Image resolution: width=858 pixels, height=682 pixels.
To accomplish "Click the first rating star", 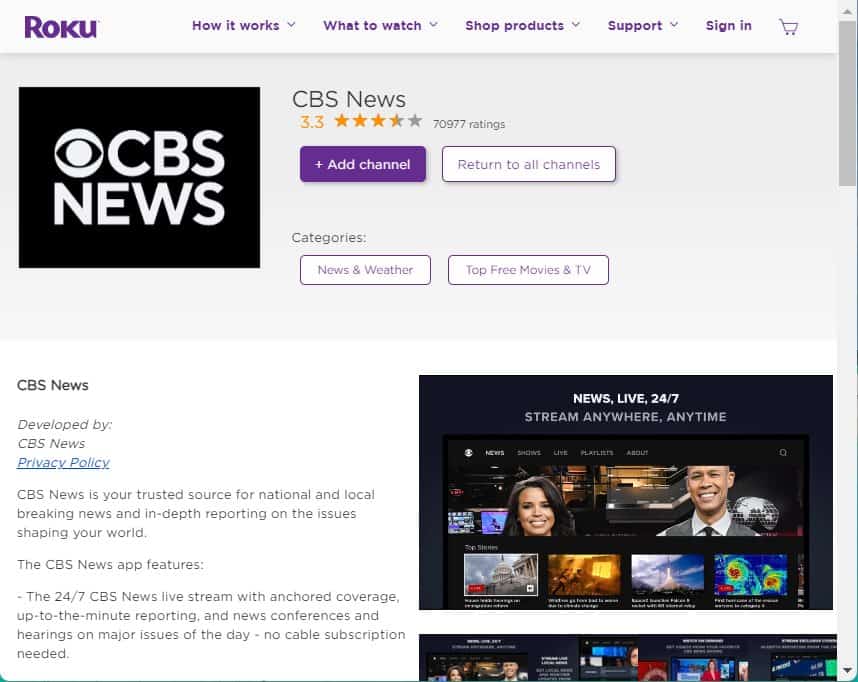I will pyautogui.click(x=341, y=121).
